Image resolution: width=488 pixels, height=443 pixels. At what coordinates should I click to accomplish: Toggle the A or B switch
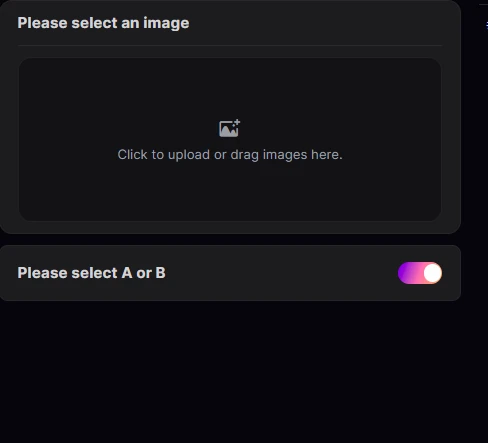tap(420, 273)
